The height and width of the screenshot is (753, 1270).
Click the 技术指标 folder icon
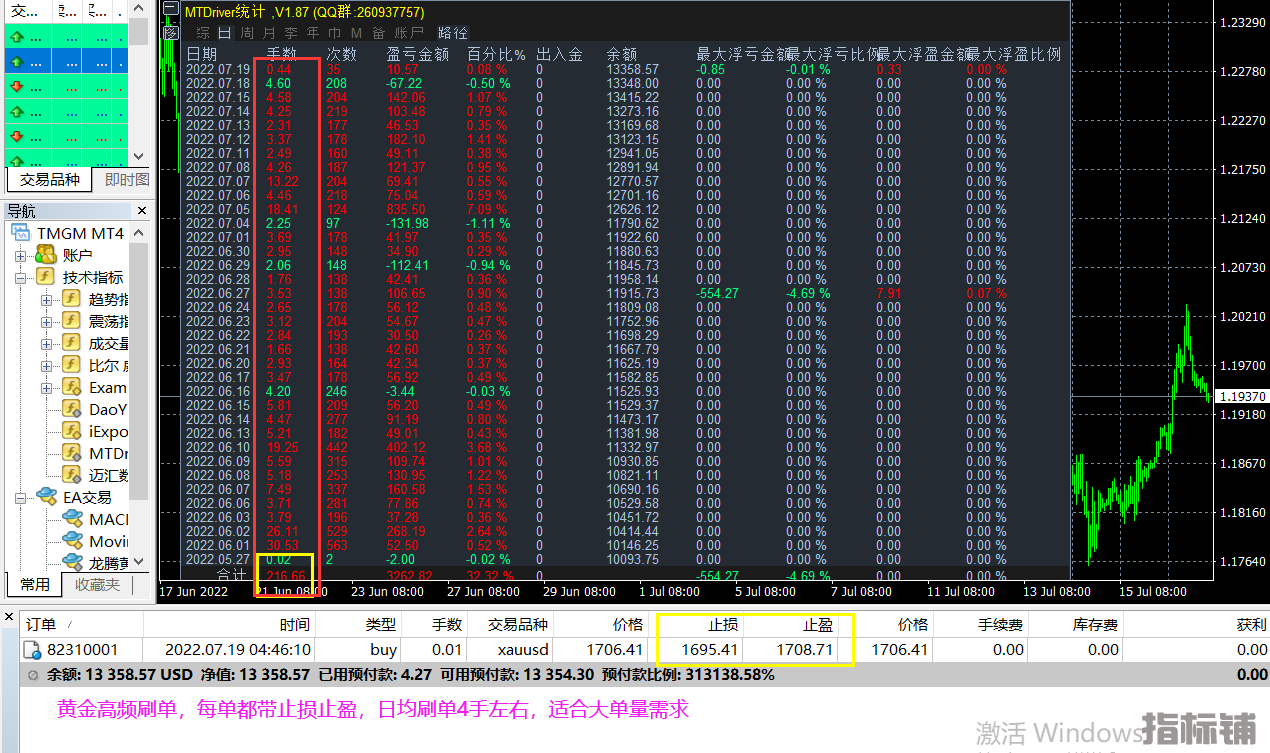click(45, 277)
